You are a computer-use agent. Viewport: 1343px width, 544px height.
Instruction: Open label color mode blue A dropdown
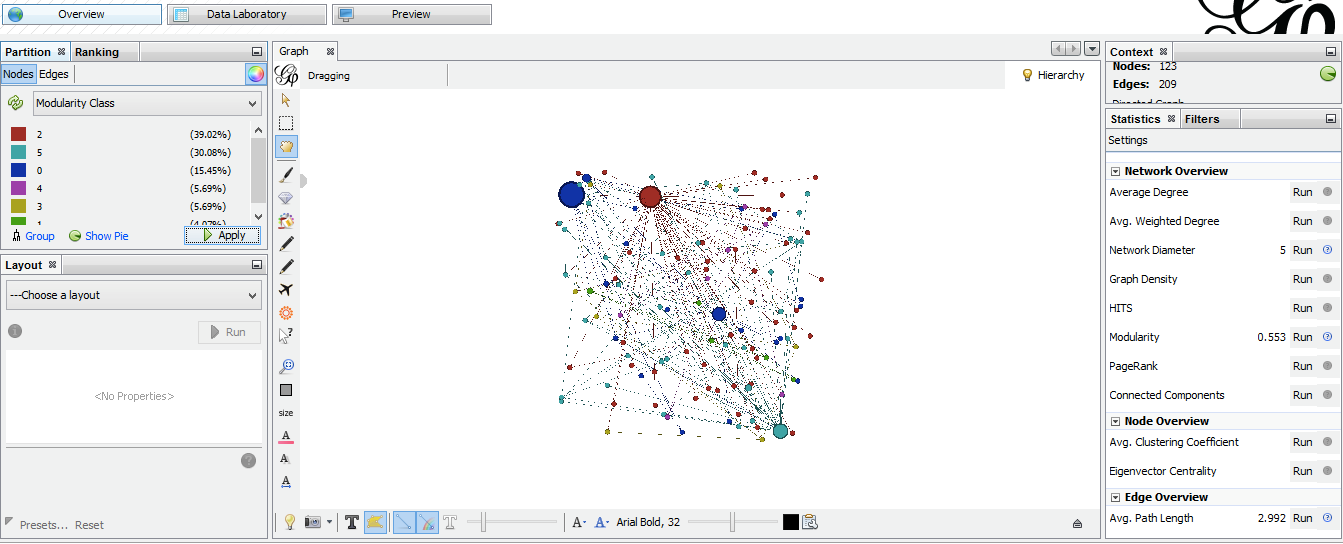pyautogui.click(x=601, y=522)
